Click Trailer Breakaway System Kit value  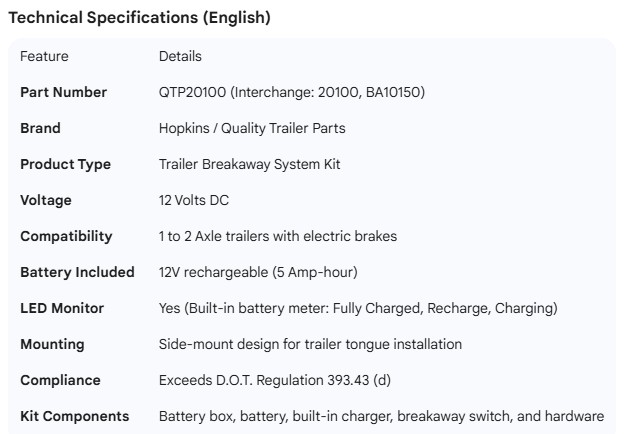coord(249,164)
